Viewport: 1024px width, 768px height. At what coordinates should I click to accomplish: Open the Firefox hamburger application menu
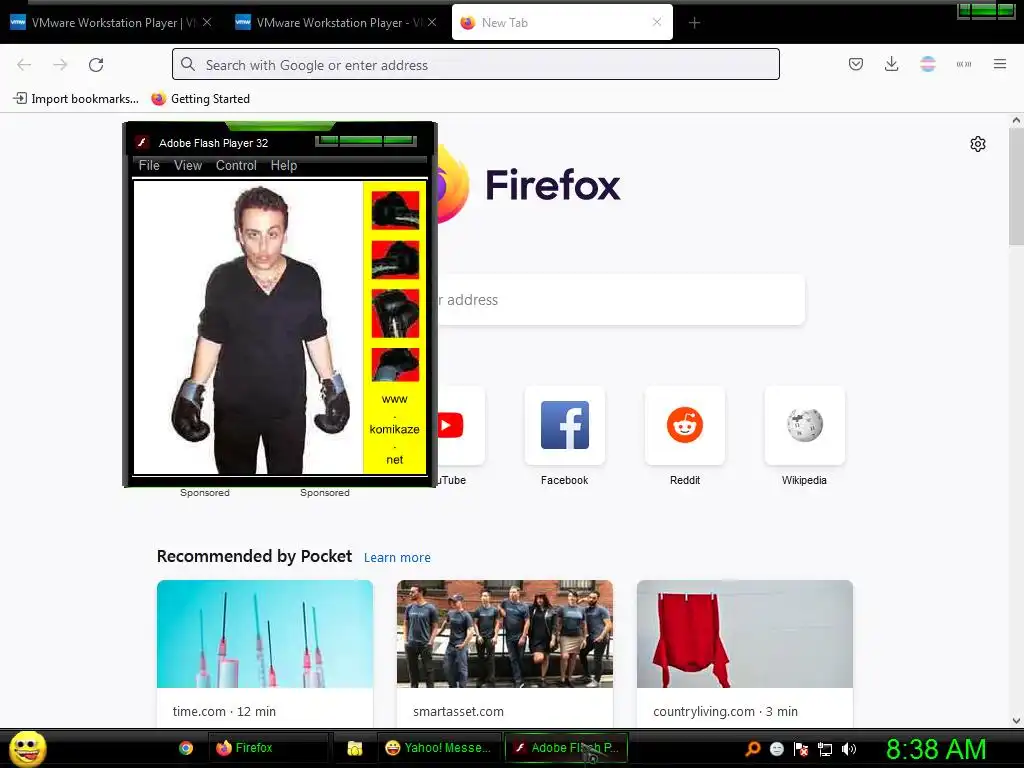click(x=1000, y=64)
